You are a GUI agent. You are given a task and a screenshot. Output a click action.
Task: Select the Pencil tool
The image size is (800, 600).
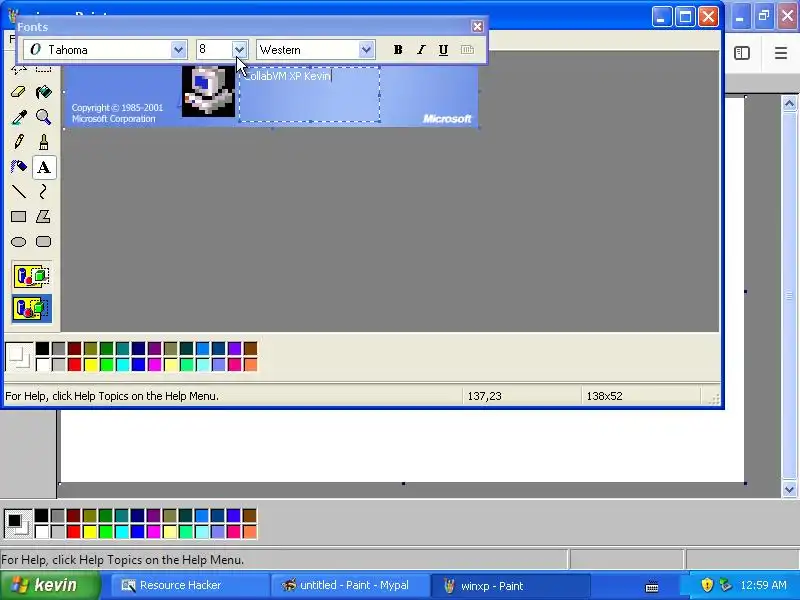click(18, 142)
